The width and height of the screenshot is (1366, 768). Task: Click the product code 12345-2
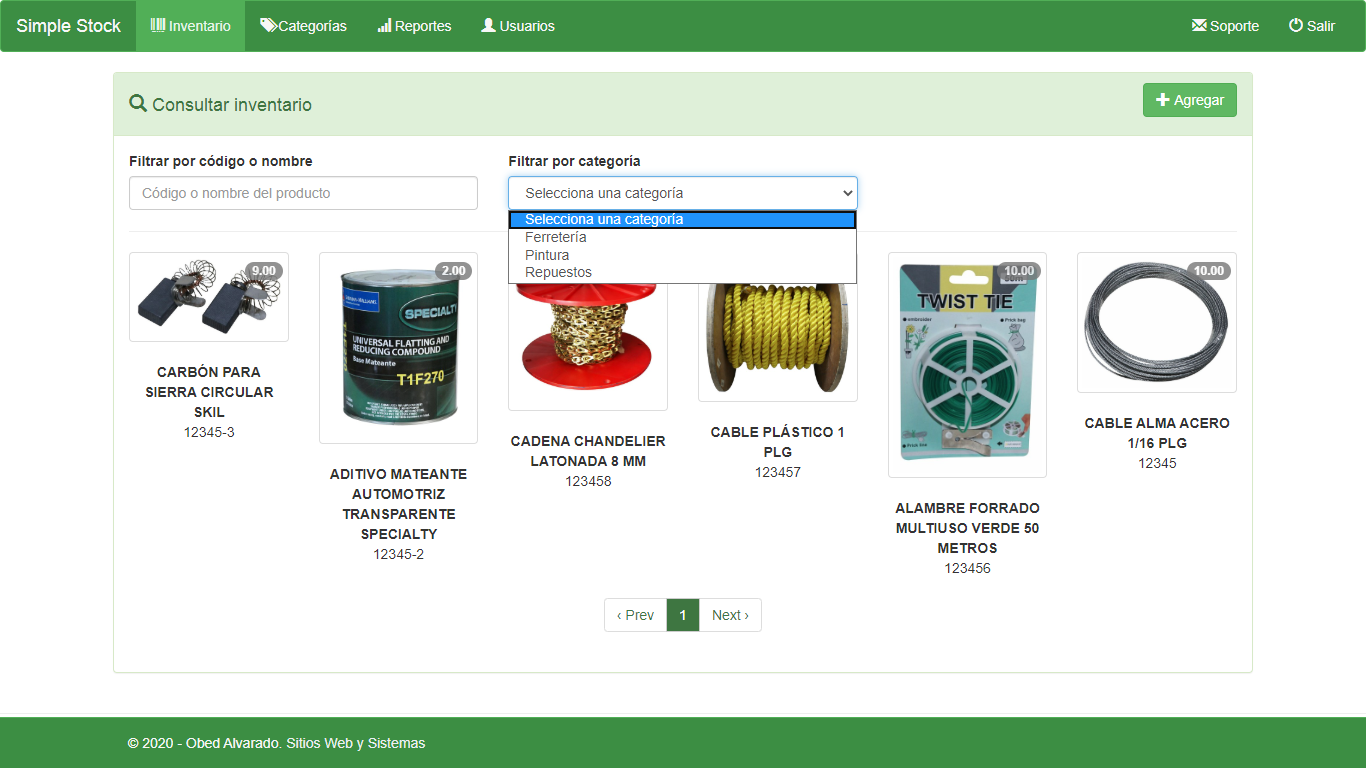pyautogui.click(x=398, y=554)
